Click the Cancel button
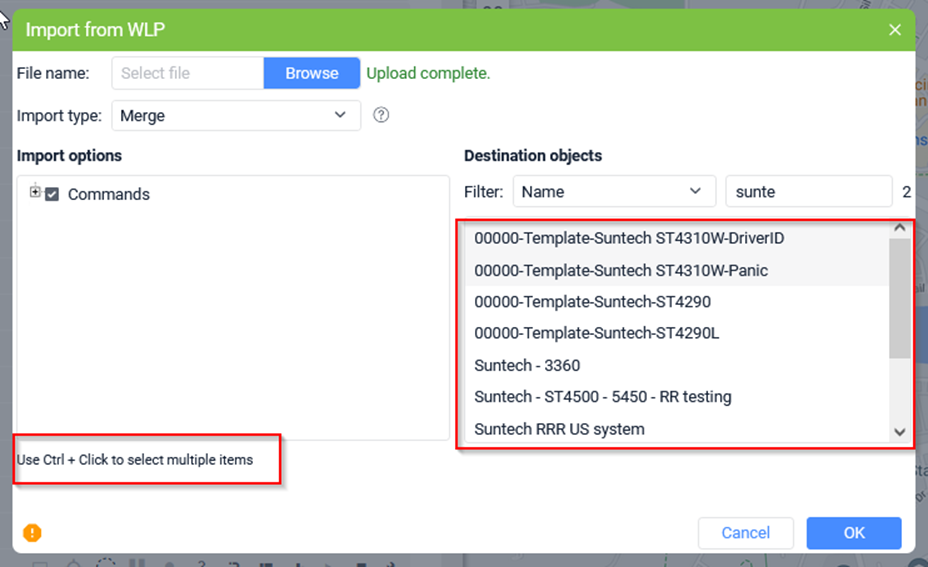 (746, 533)
